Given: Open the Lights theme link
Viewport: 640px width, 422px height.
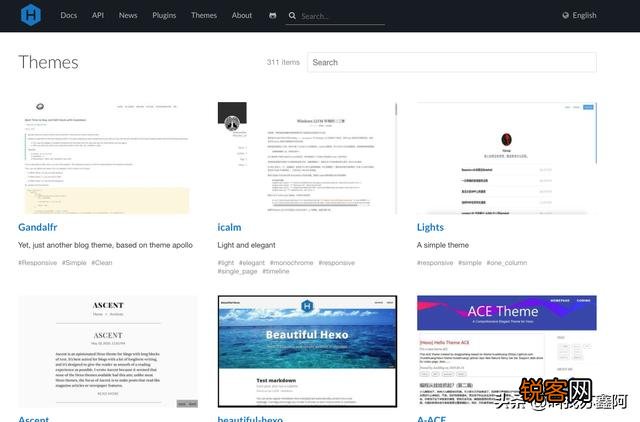Looking at the screenshot, I should 430,227.
